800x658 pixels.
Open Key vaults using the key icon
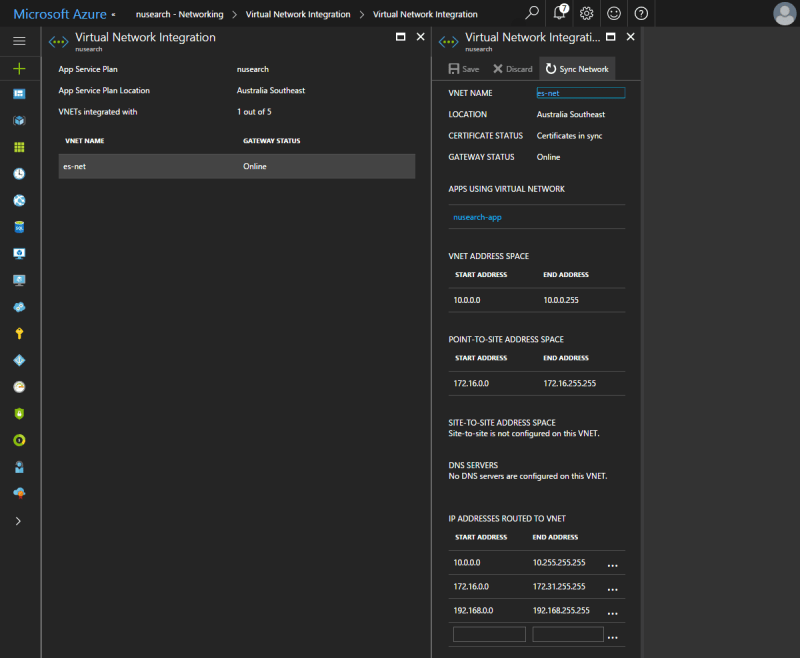click(x=19, y=333)
